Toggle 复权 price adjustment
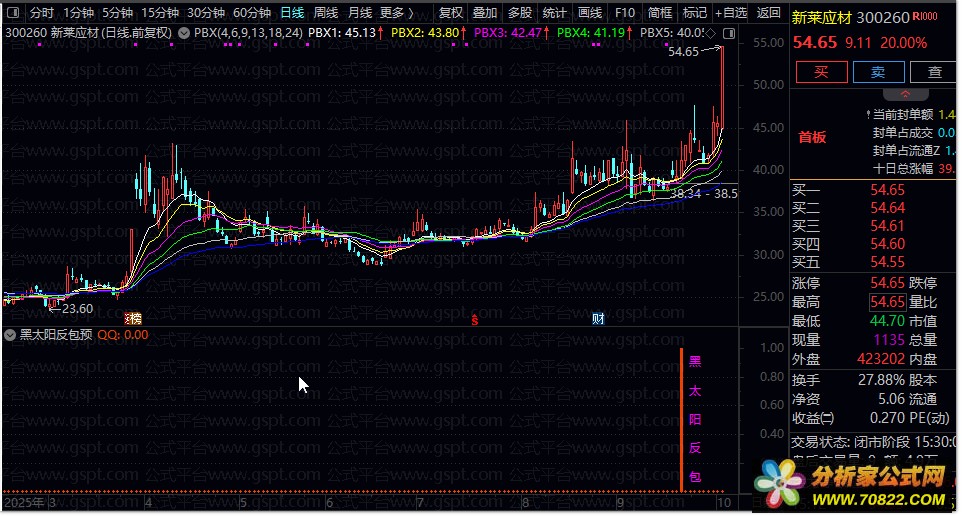The image size is (962, 516). pyautogui.click(x=451, y=13)
